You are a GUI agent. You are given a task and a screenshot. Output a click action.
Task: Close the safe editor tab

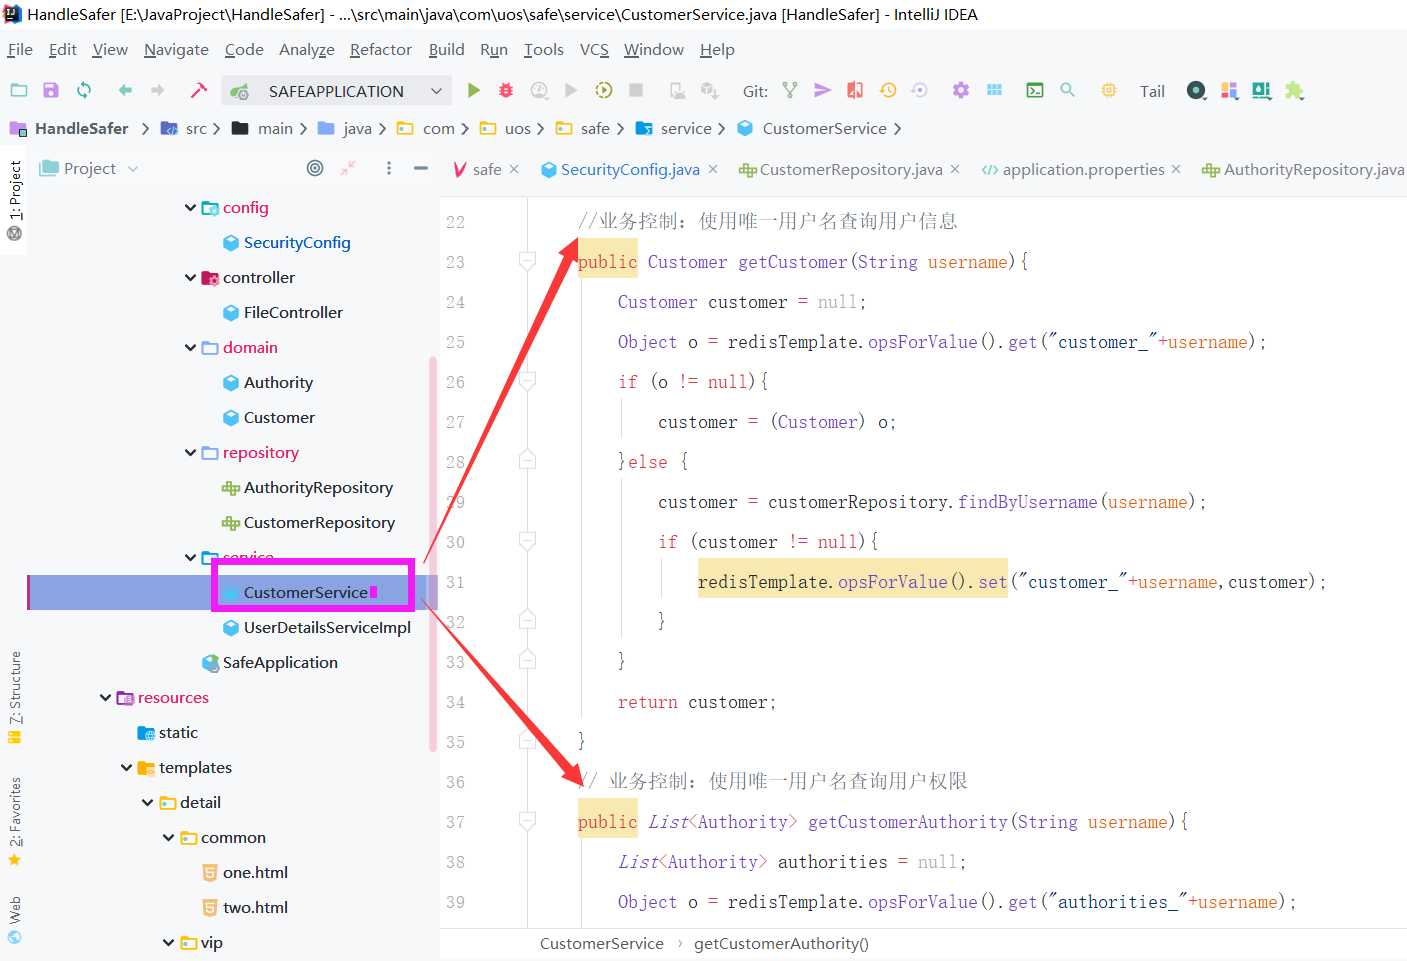point(514,169)
